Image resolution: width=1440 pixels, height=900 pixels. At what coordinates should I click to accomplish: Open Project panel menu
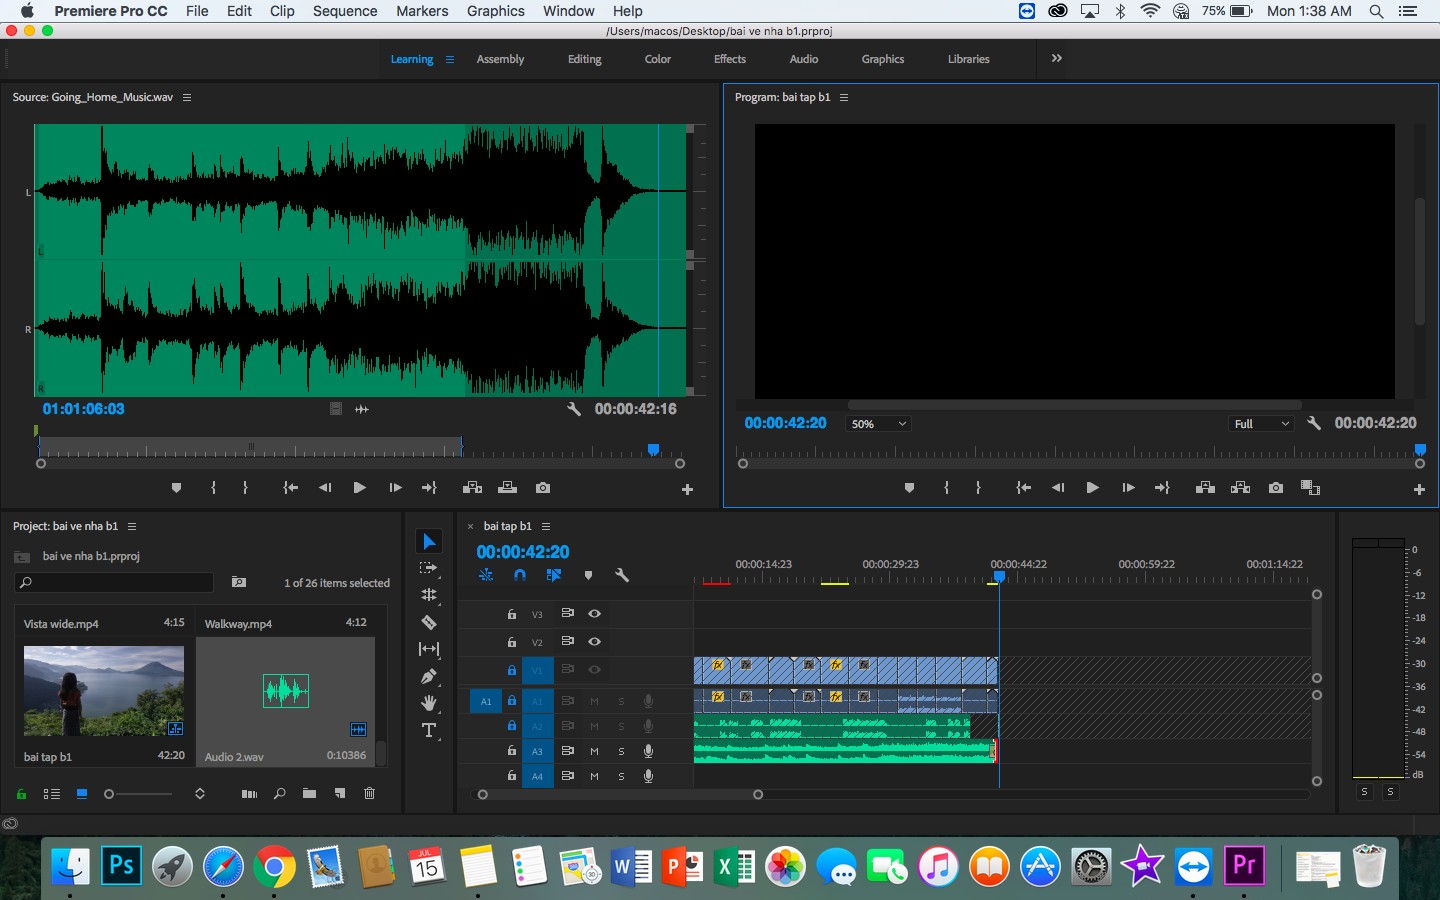pos(132,526)
